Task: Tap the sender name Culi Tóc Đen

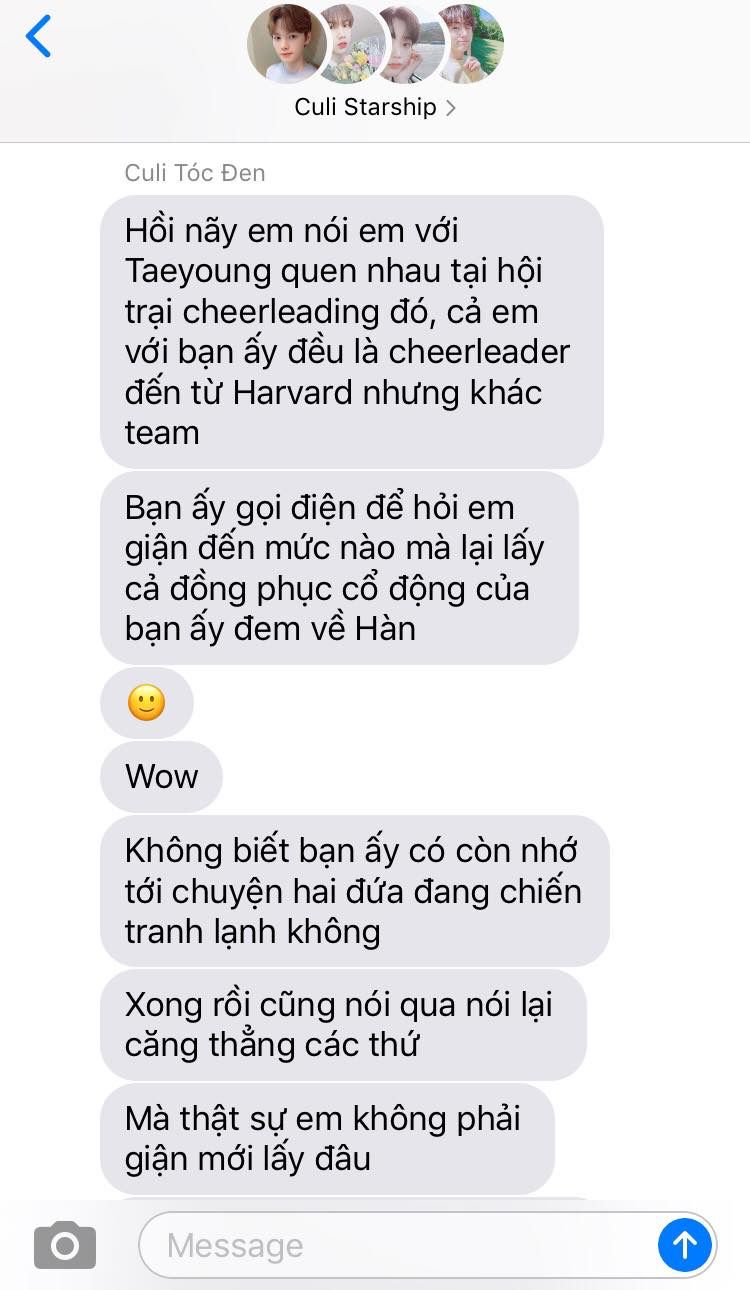Action: (x=195, y=173)
